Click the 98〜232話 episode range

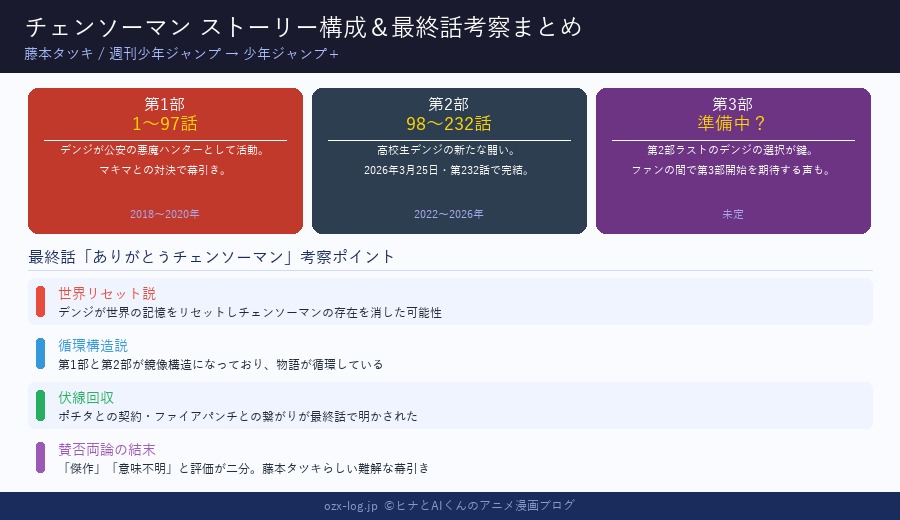449,123
